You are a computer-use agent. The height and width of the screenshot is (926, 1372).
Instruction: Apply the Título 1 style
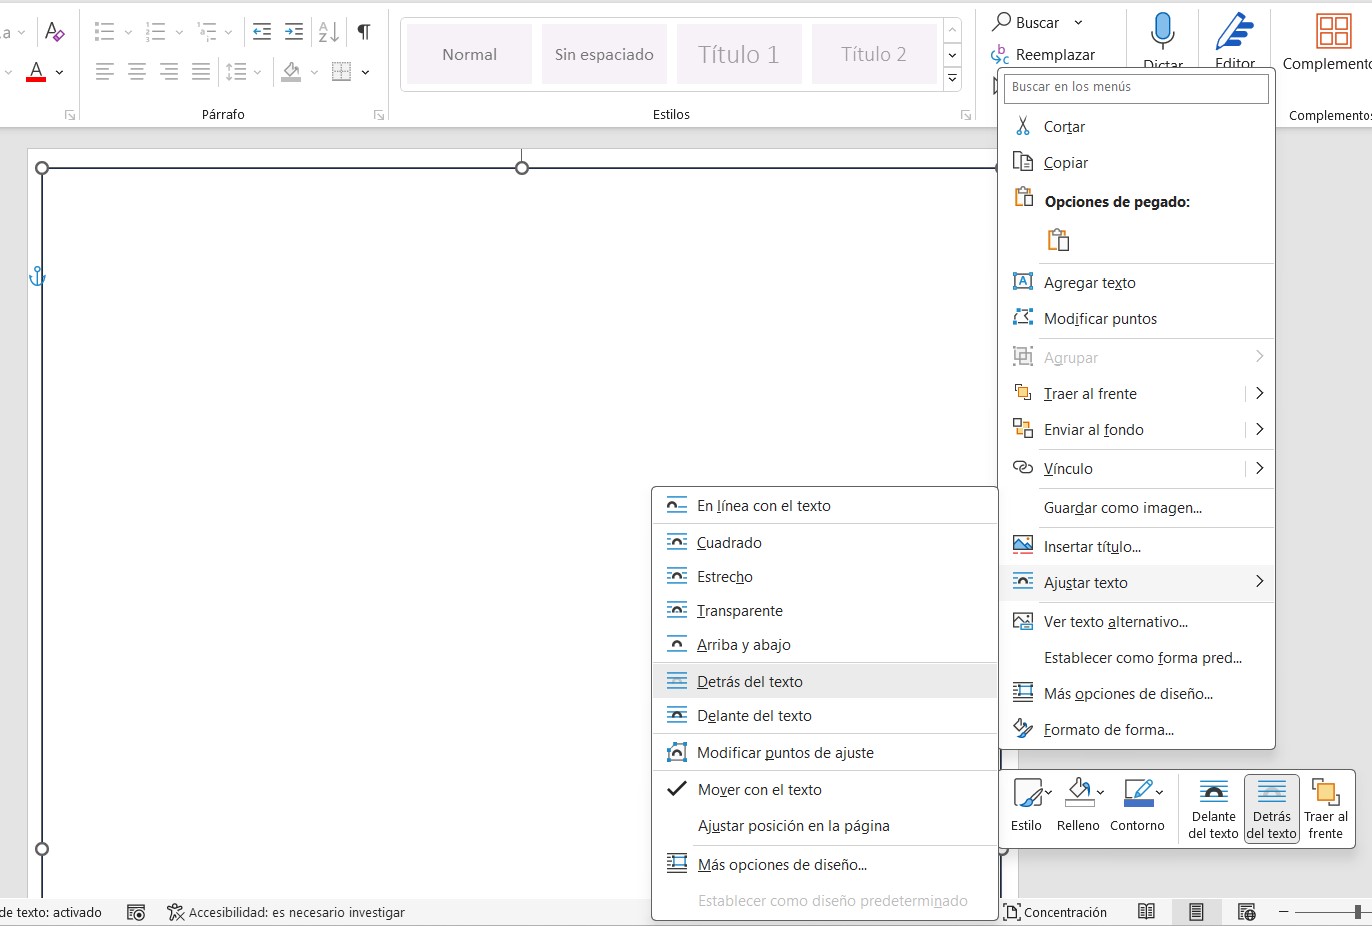[x=738, y=55]
